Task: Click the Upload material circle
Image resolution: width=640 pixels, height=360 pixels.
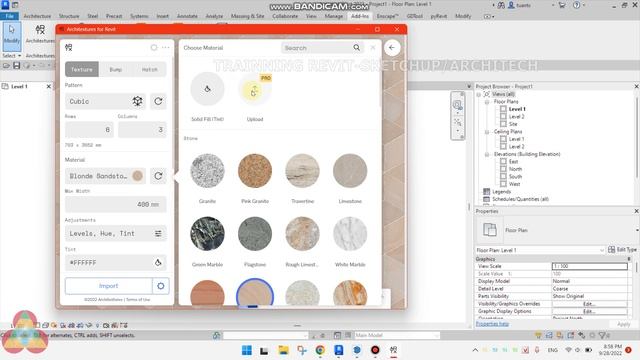Action: pyautogui.click(x=255, y=90)
